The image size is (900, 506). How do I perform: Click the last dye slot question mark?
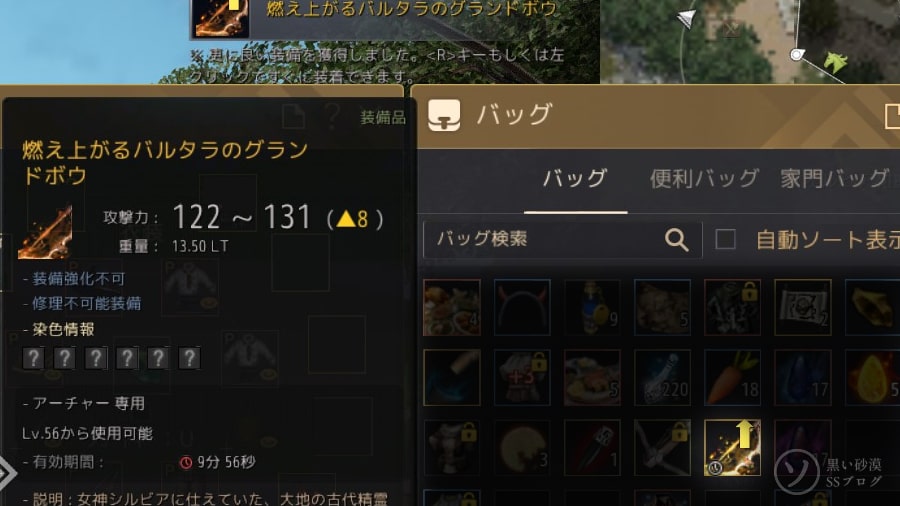[189, 358]
